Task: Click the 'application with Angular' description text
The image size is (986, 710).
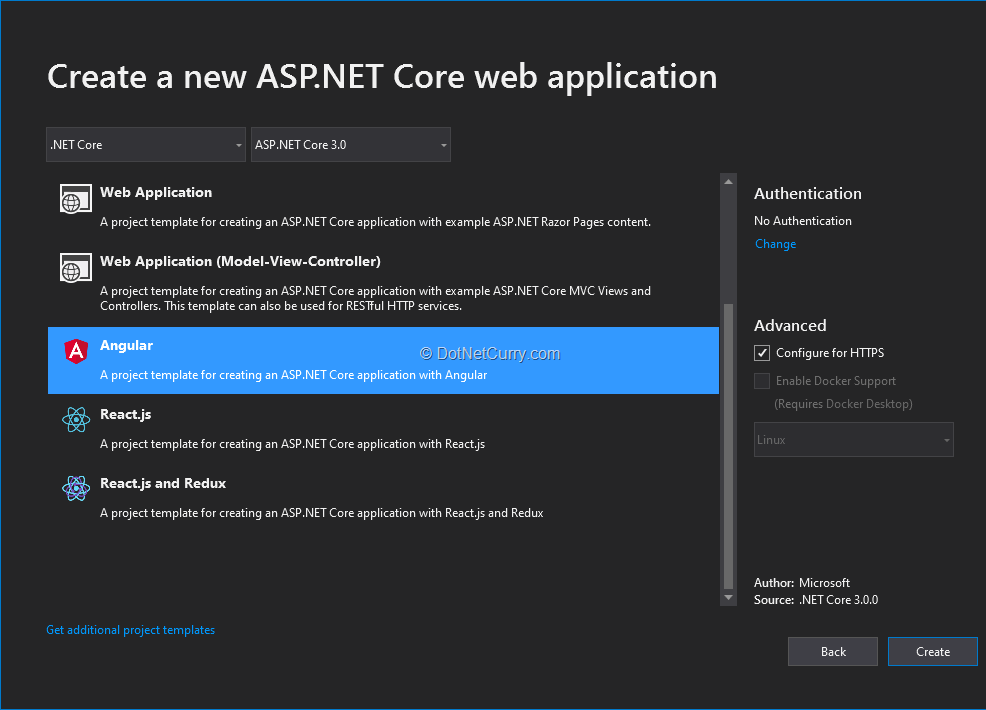Action: [x=294, y=375]
